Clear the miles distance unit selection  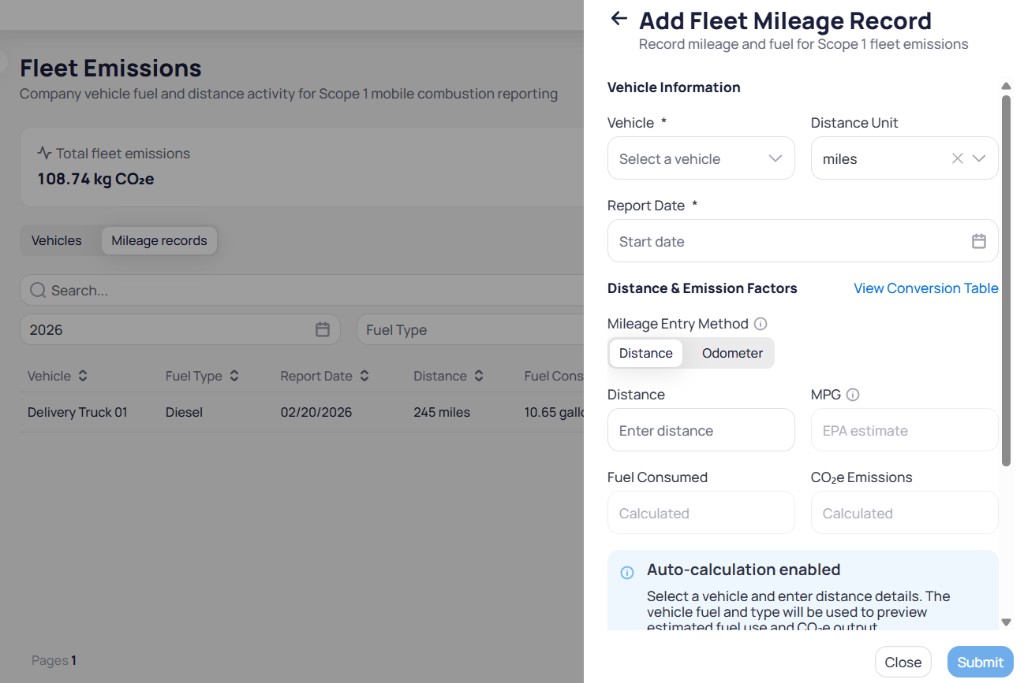(x=957, y=158)
